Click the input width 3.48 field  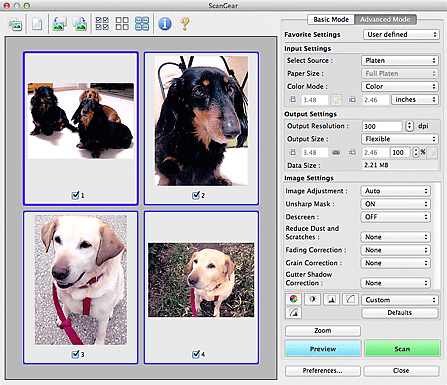[315, 100]
